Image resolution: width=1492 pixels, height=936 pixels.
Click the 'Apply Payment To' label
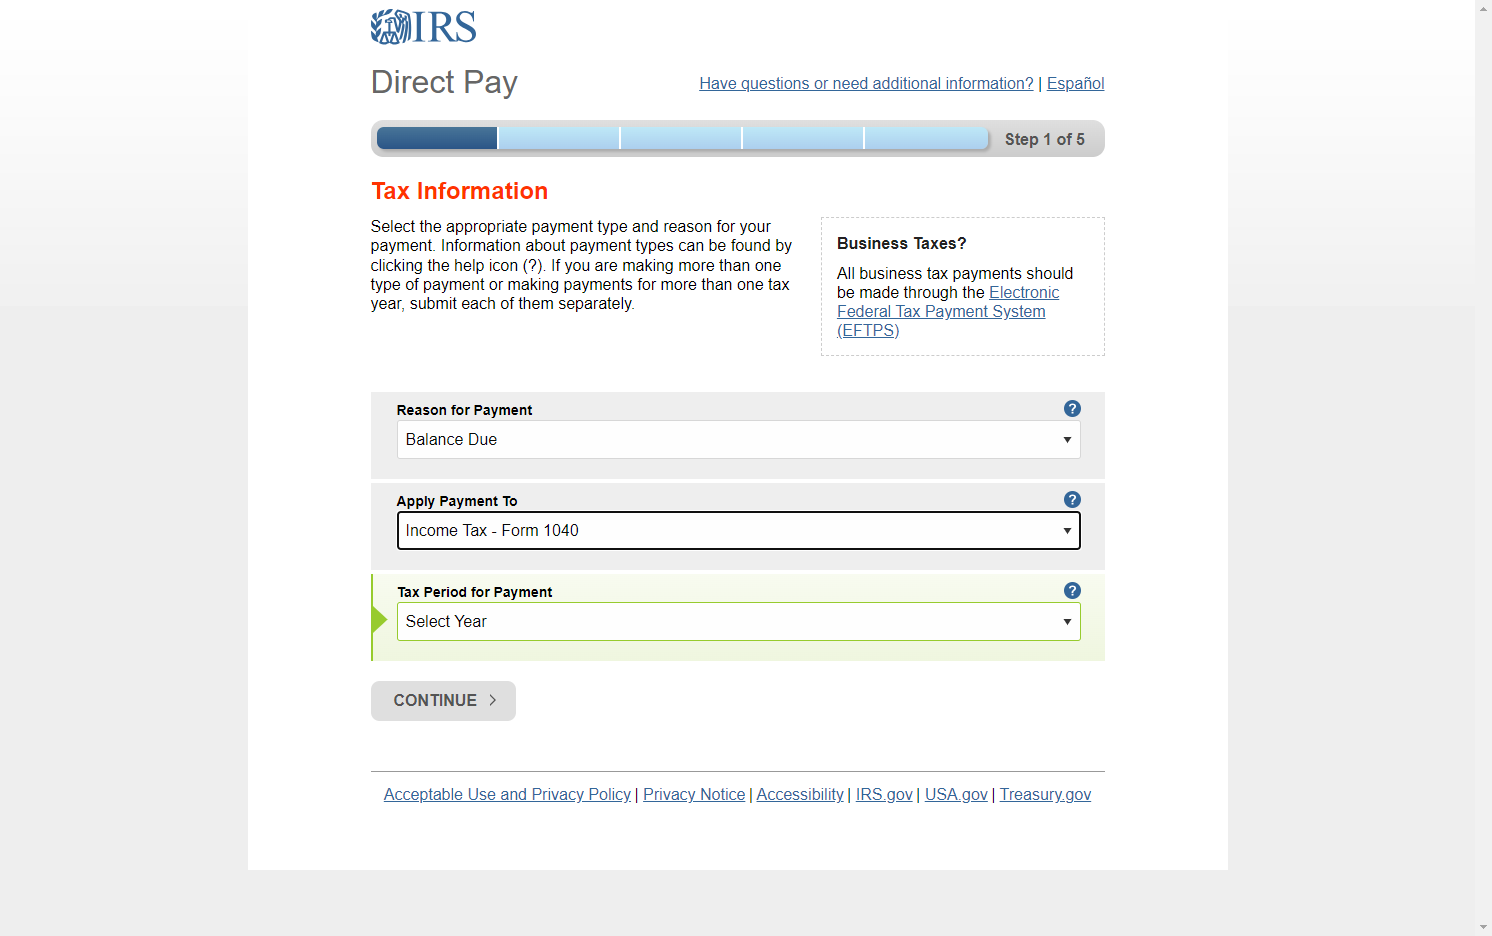[457, 501]
